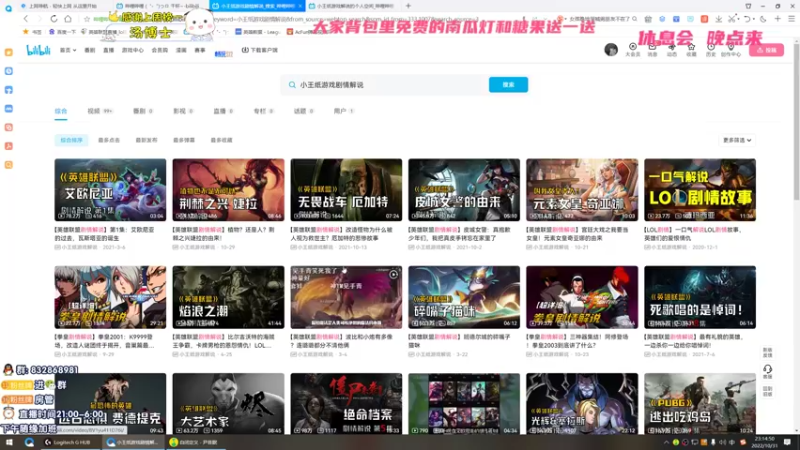The width and height of the screenshot is (800, 450).
Task: Open the 皮城女警的由来 video thumbnail
Action: click(x=464, y=190)
